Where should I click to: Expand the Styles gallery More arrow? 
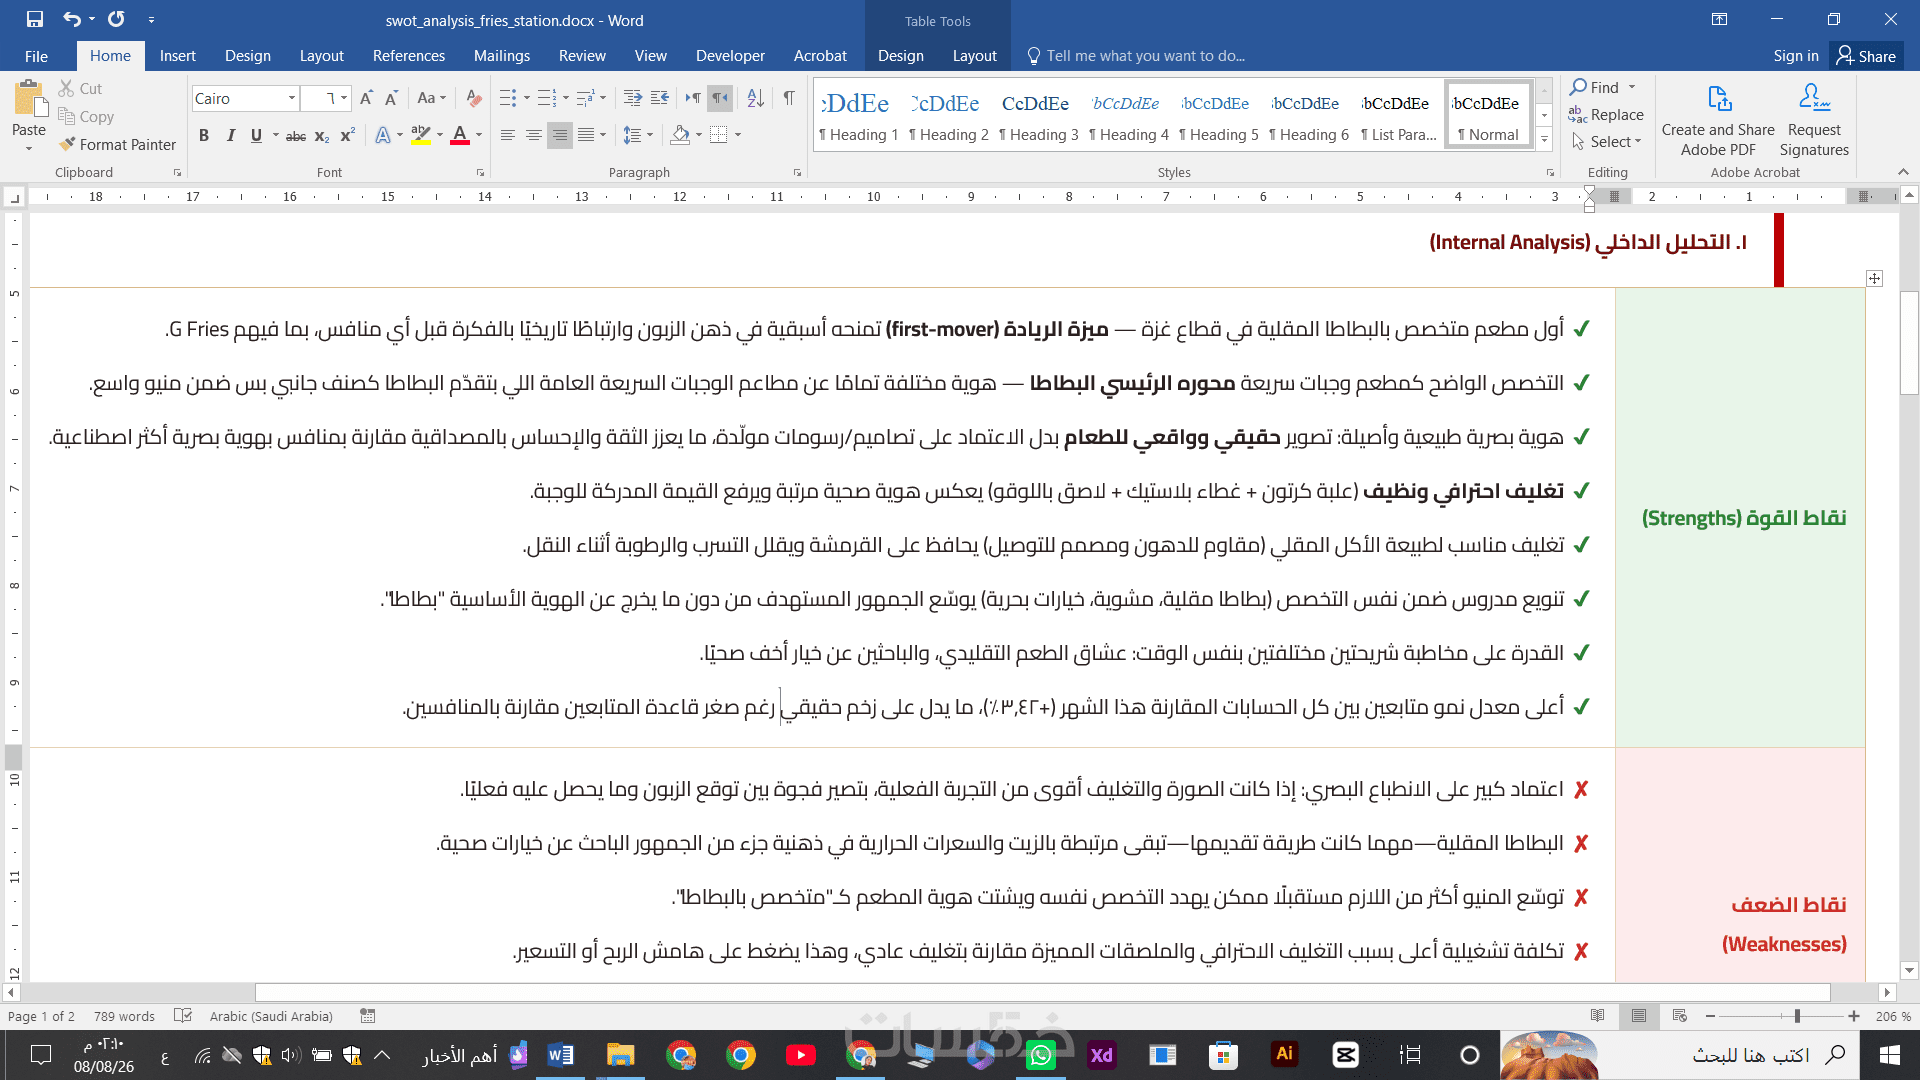pyautogui.click(x=1545, y=139)
